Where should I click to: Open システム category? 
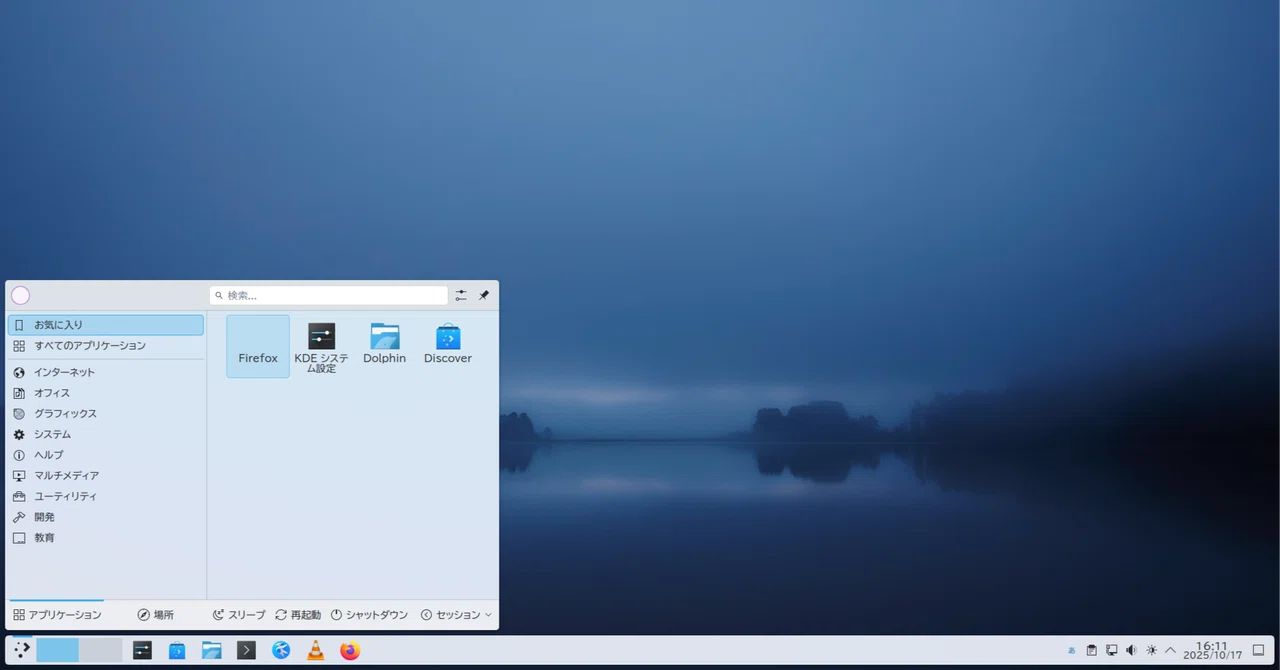(105, 434)
